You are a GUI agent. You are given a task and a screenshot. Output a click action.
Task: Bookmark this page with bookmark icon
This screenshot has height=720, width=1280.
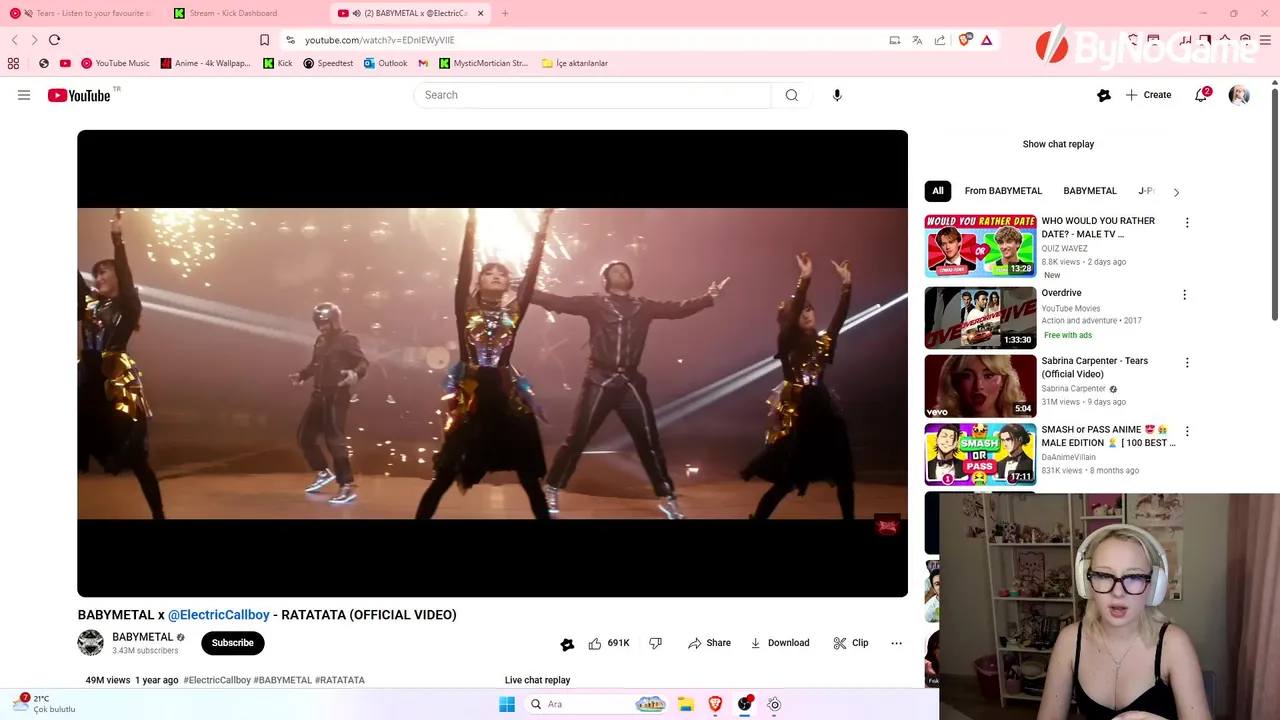click(264, 40)
